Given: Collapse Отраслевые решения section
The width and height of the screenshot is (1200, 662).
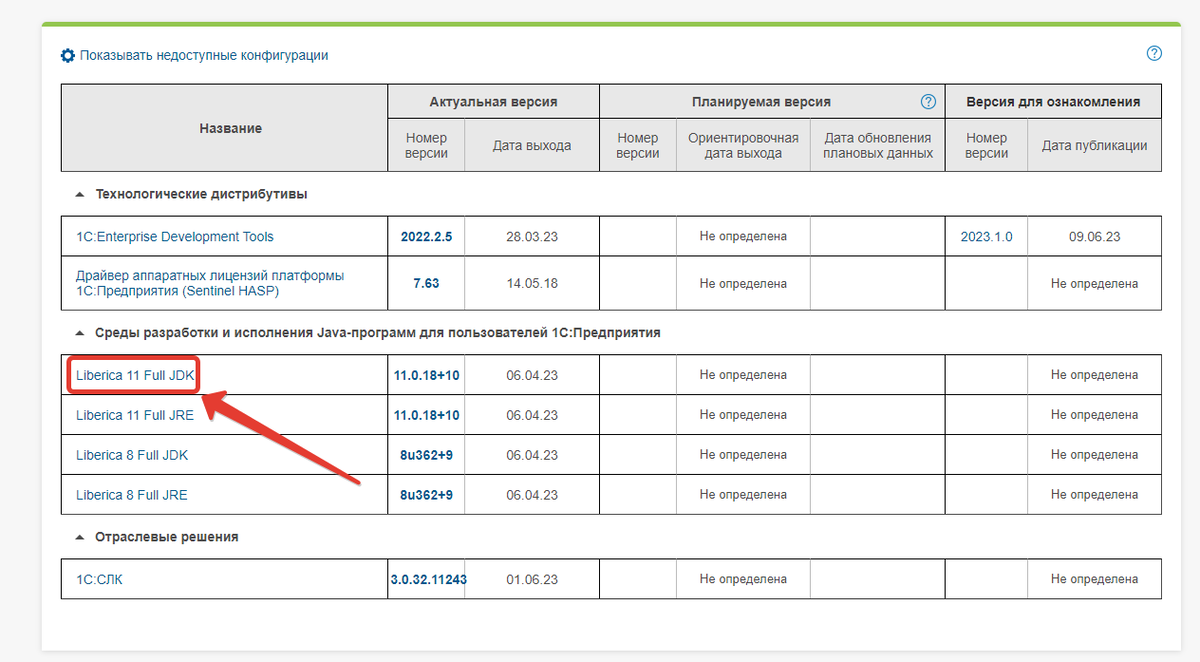Looking at the screenshot, I should (79, 537).
